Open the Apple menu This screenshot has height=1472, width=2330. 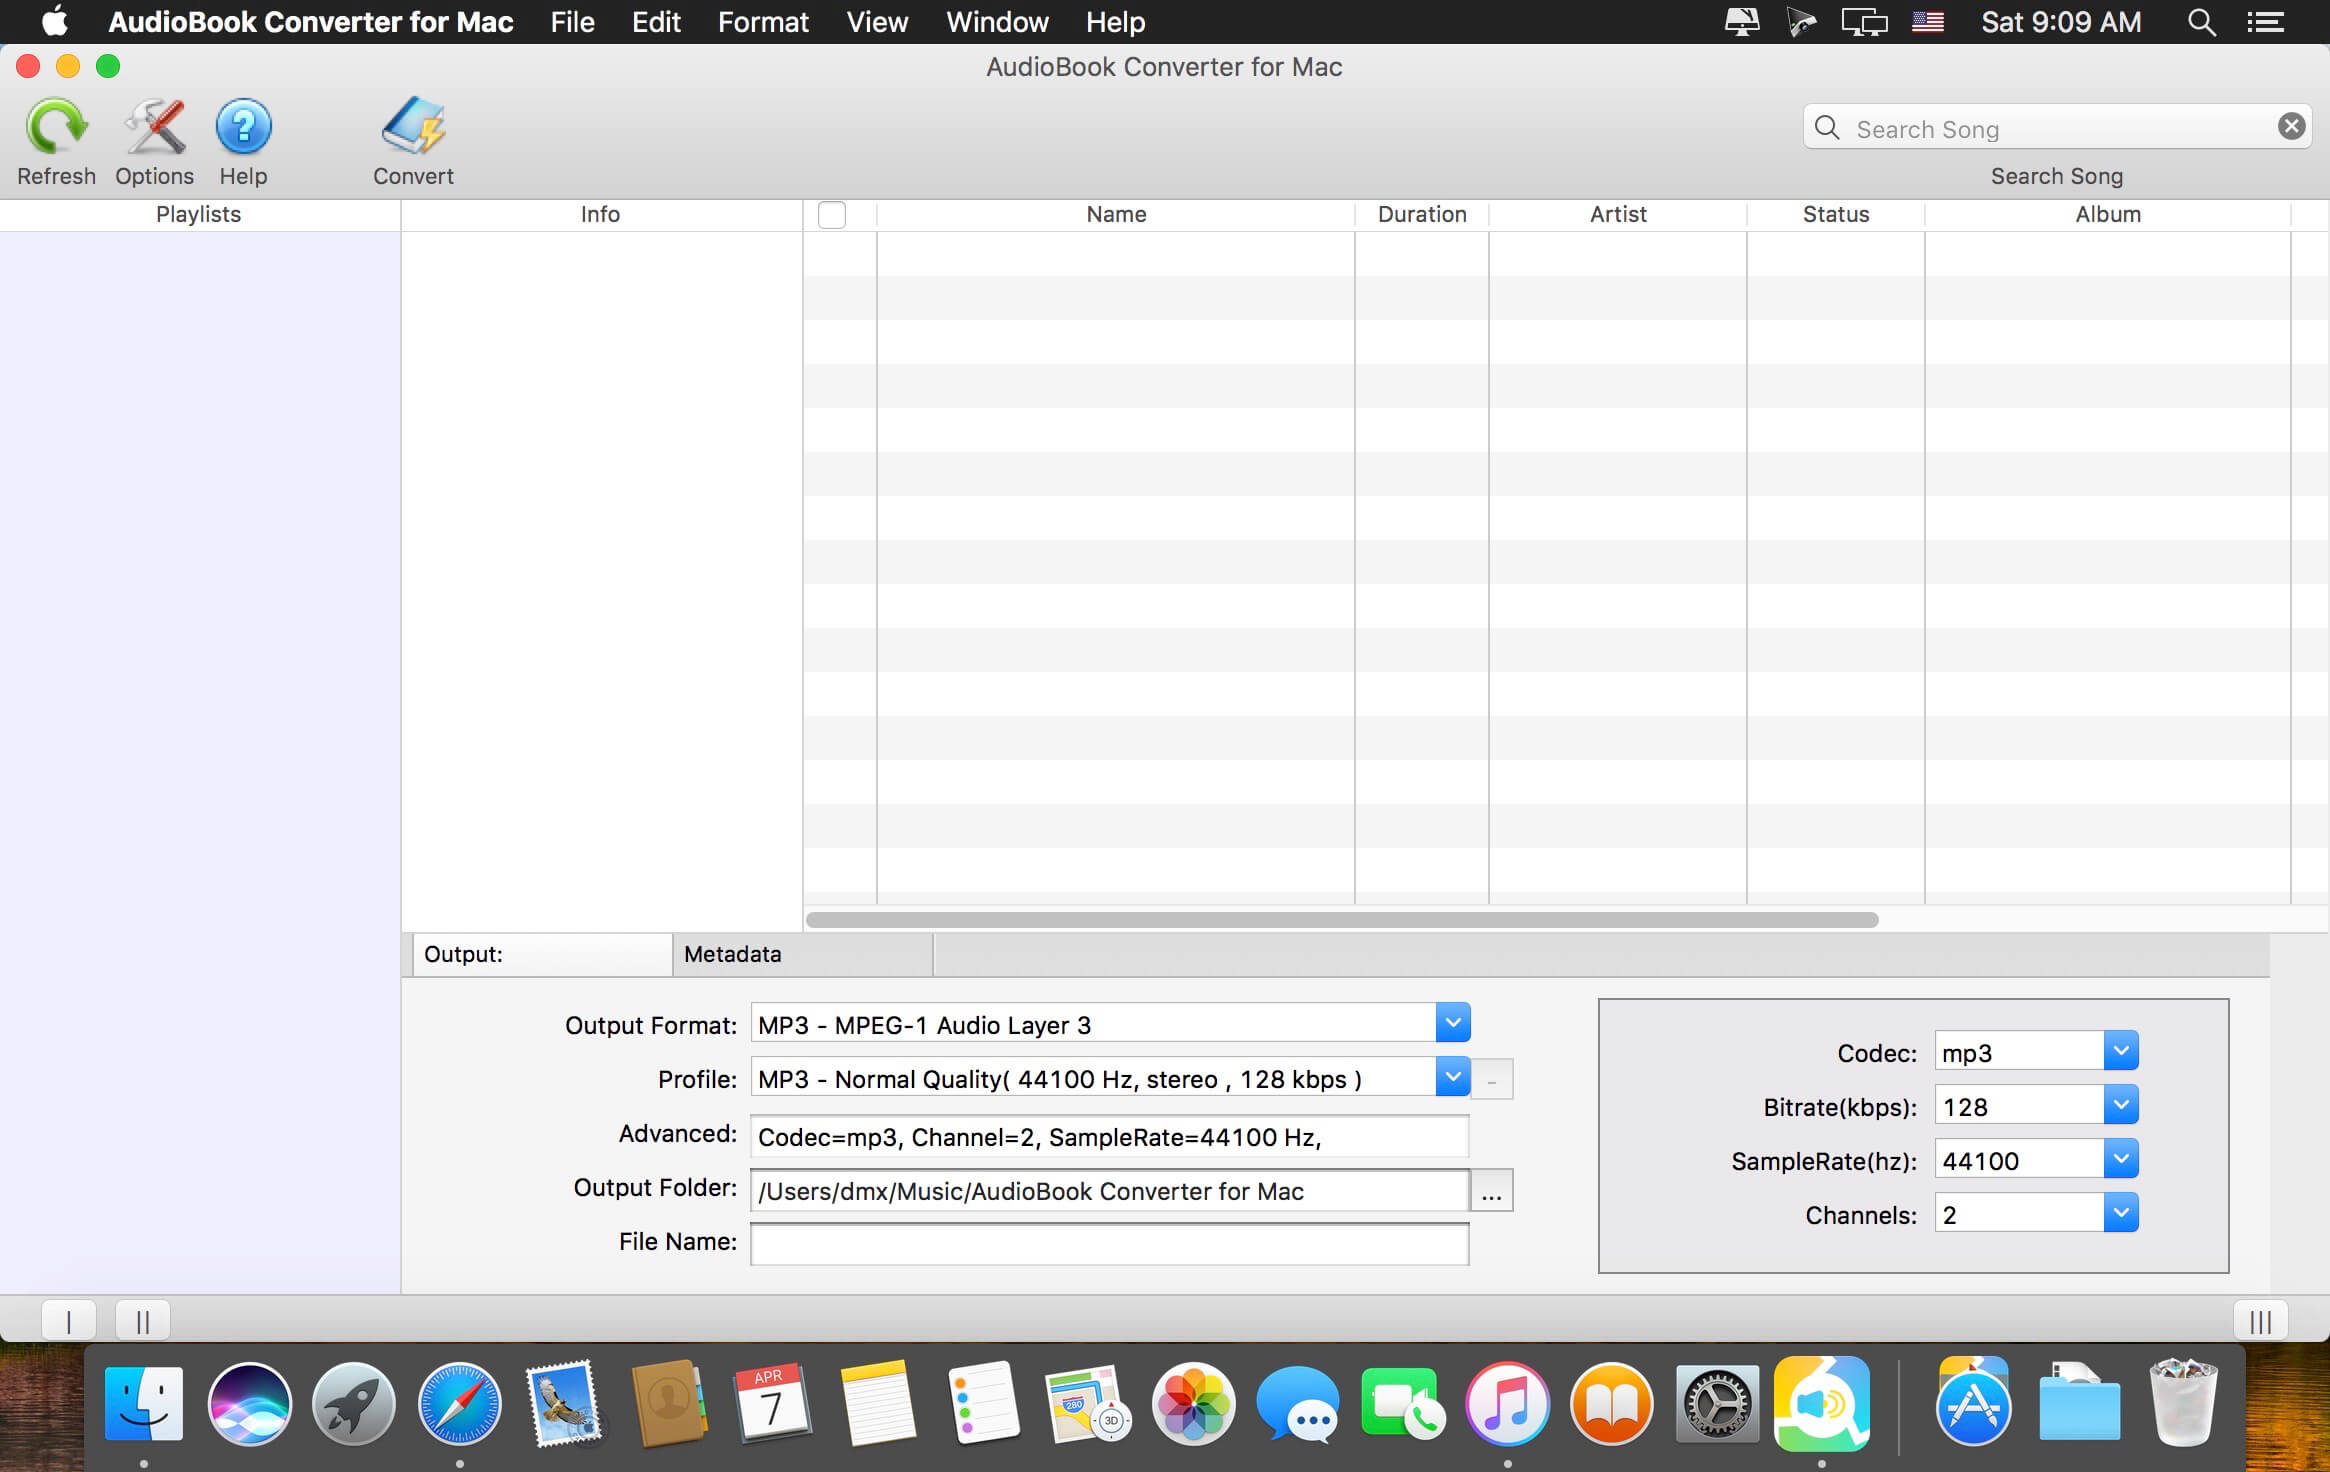coord(54,21)
